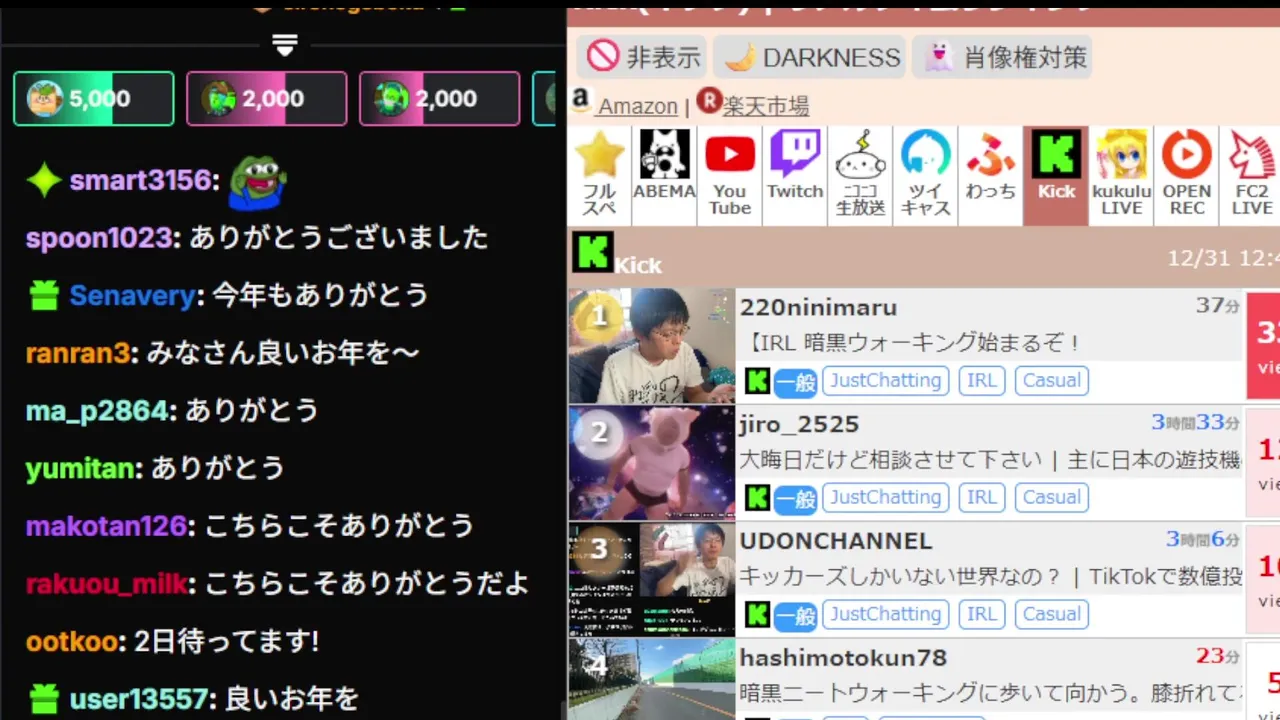Screen dimensions: 1280x720
Task: Click makotan126 username in chat
Action: pos(107,526)
